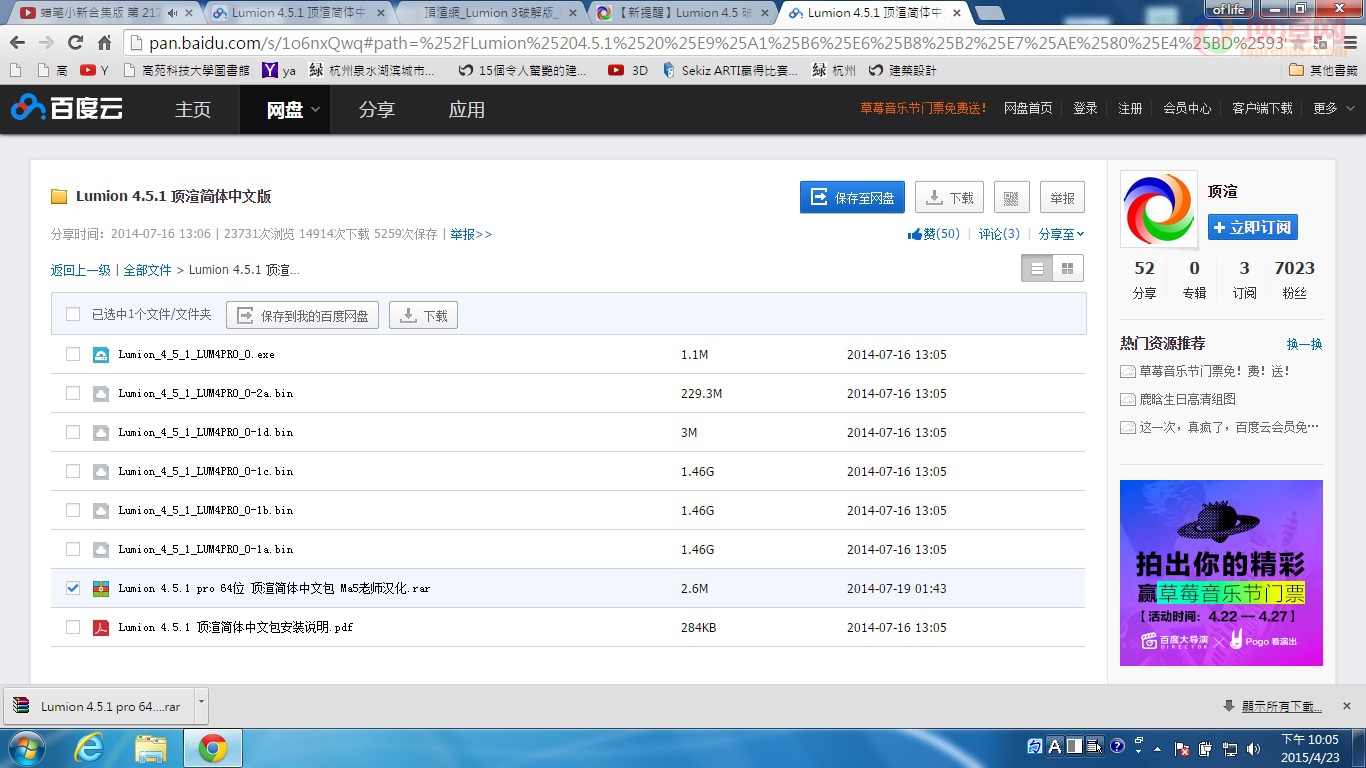
Task: Click the Baidu Cloud logo
Action: 67,108
